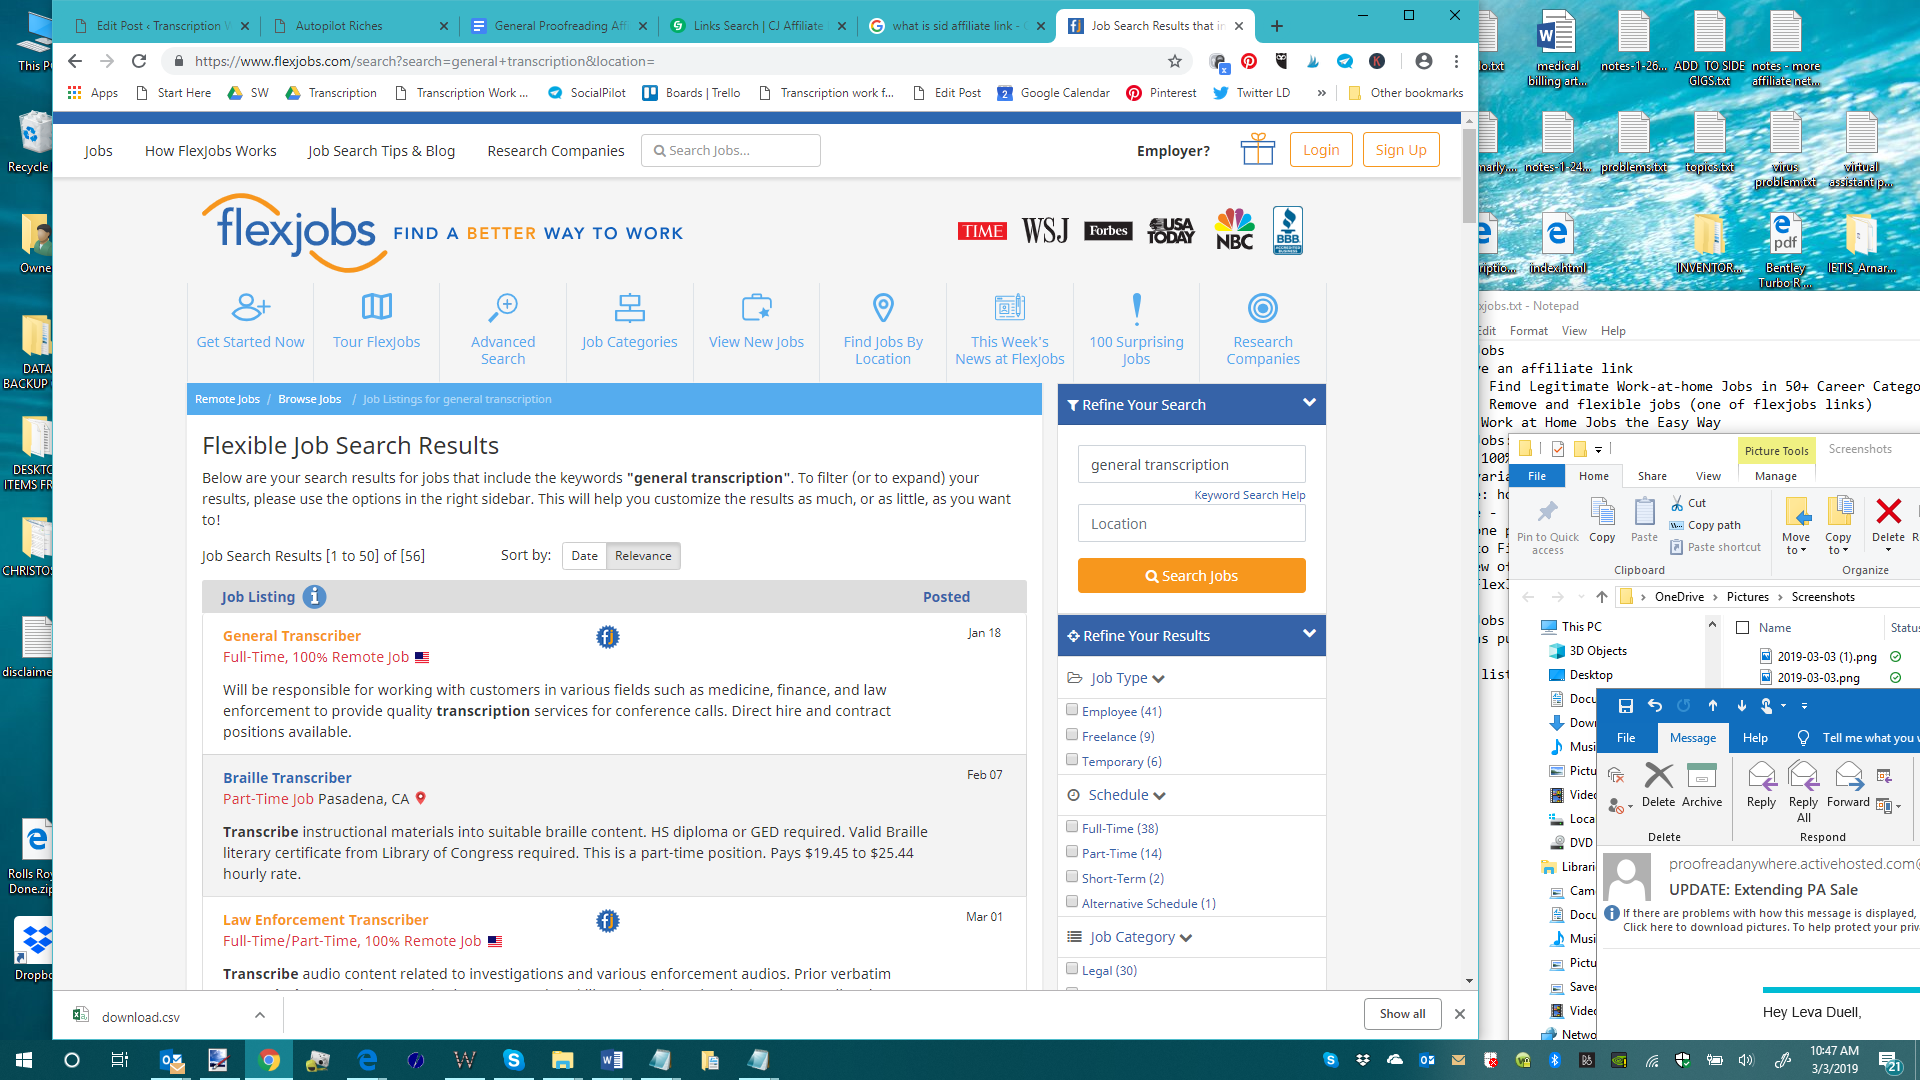Check the Freelance job type checkbox

point(1072,735)
